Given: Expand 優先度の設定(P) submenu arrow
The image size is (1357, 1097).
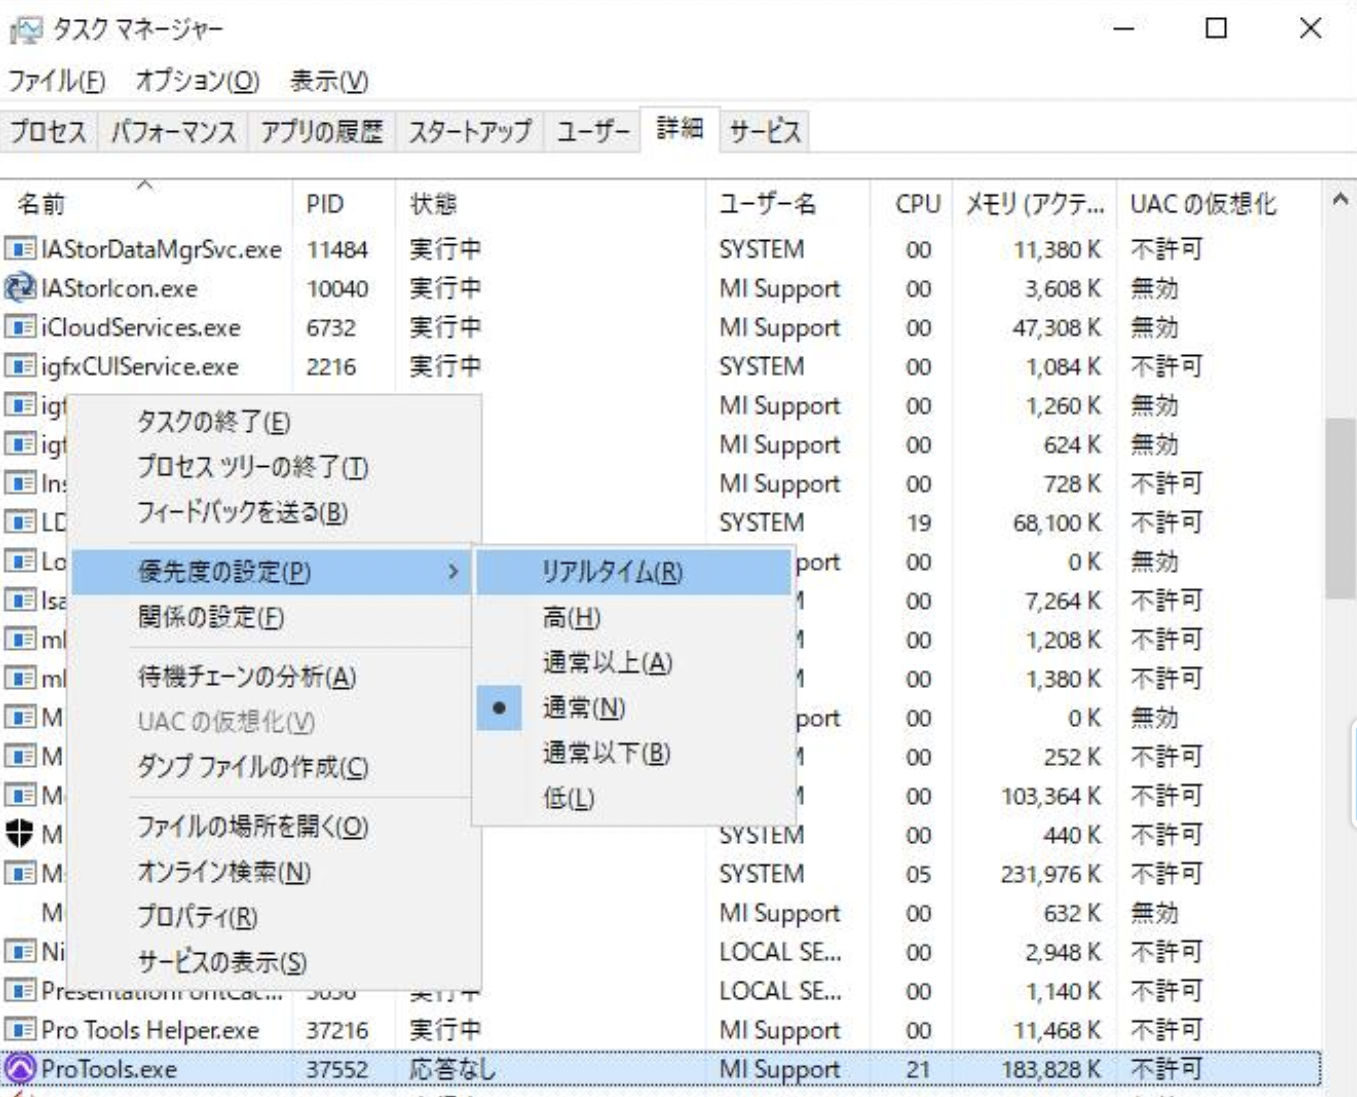Looking at the screenshot, I should 453,571.
